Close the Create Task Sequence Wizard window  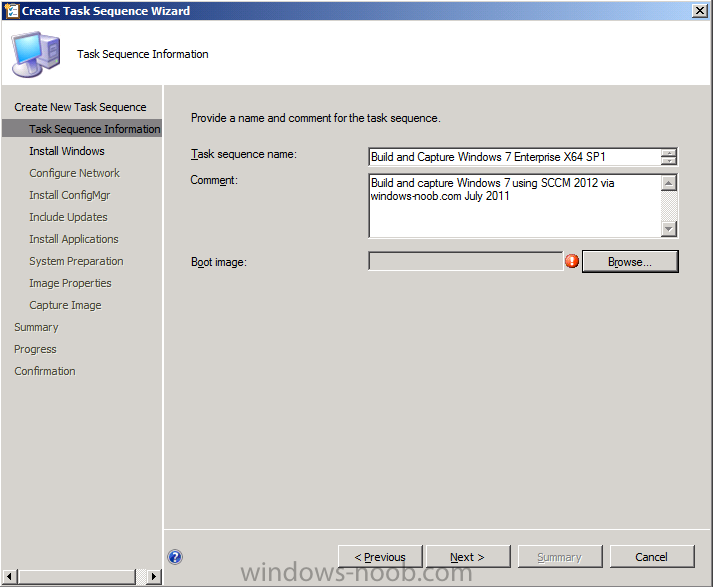click(x=699, y=10)
